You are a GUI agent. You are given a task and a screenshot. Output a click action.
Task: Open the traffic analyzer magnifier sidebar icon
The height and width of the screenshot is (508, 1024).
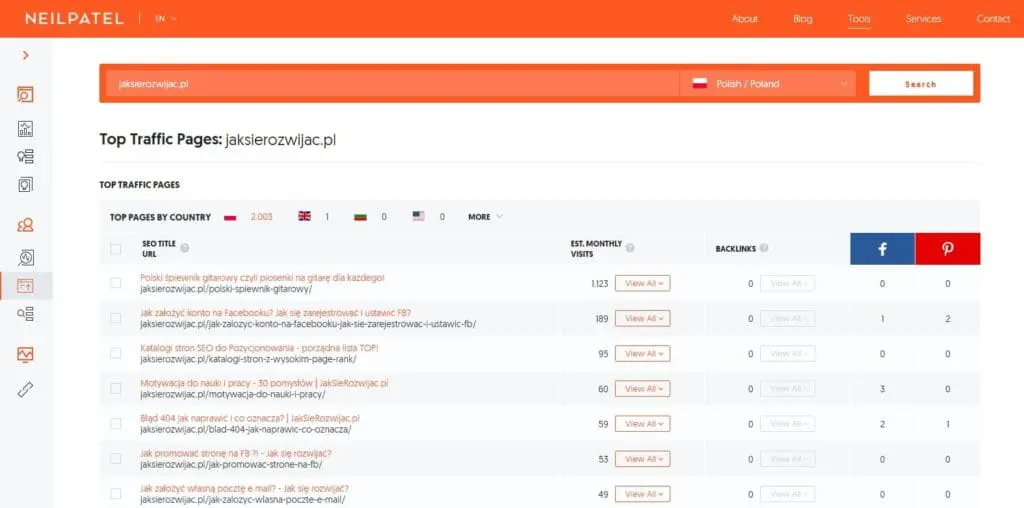pos(25,257)
